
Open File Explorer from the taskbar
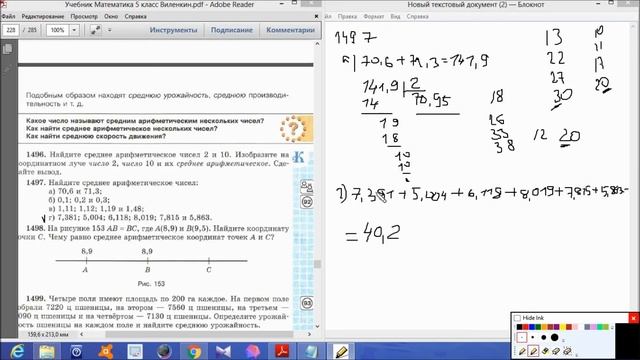(x=47, y=351)
